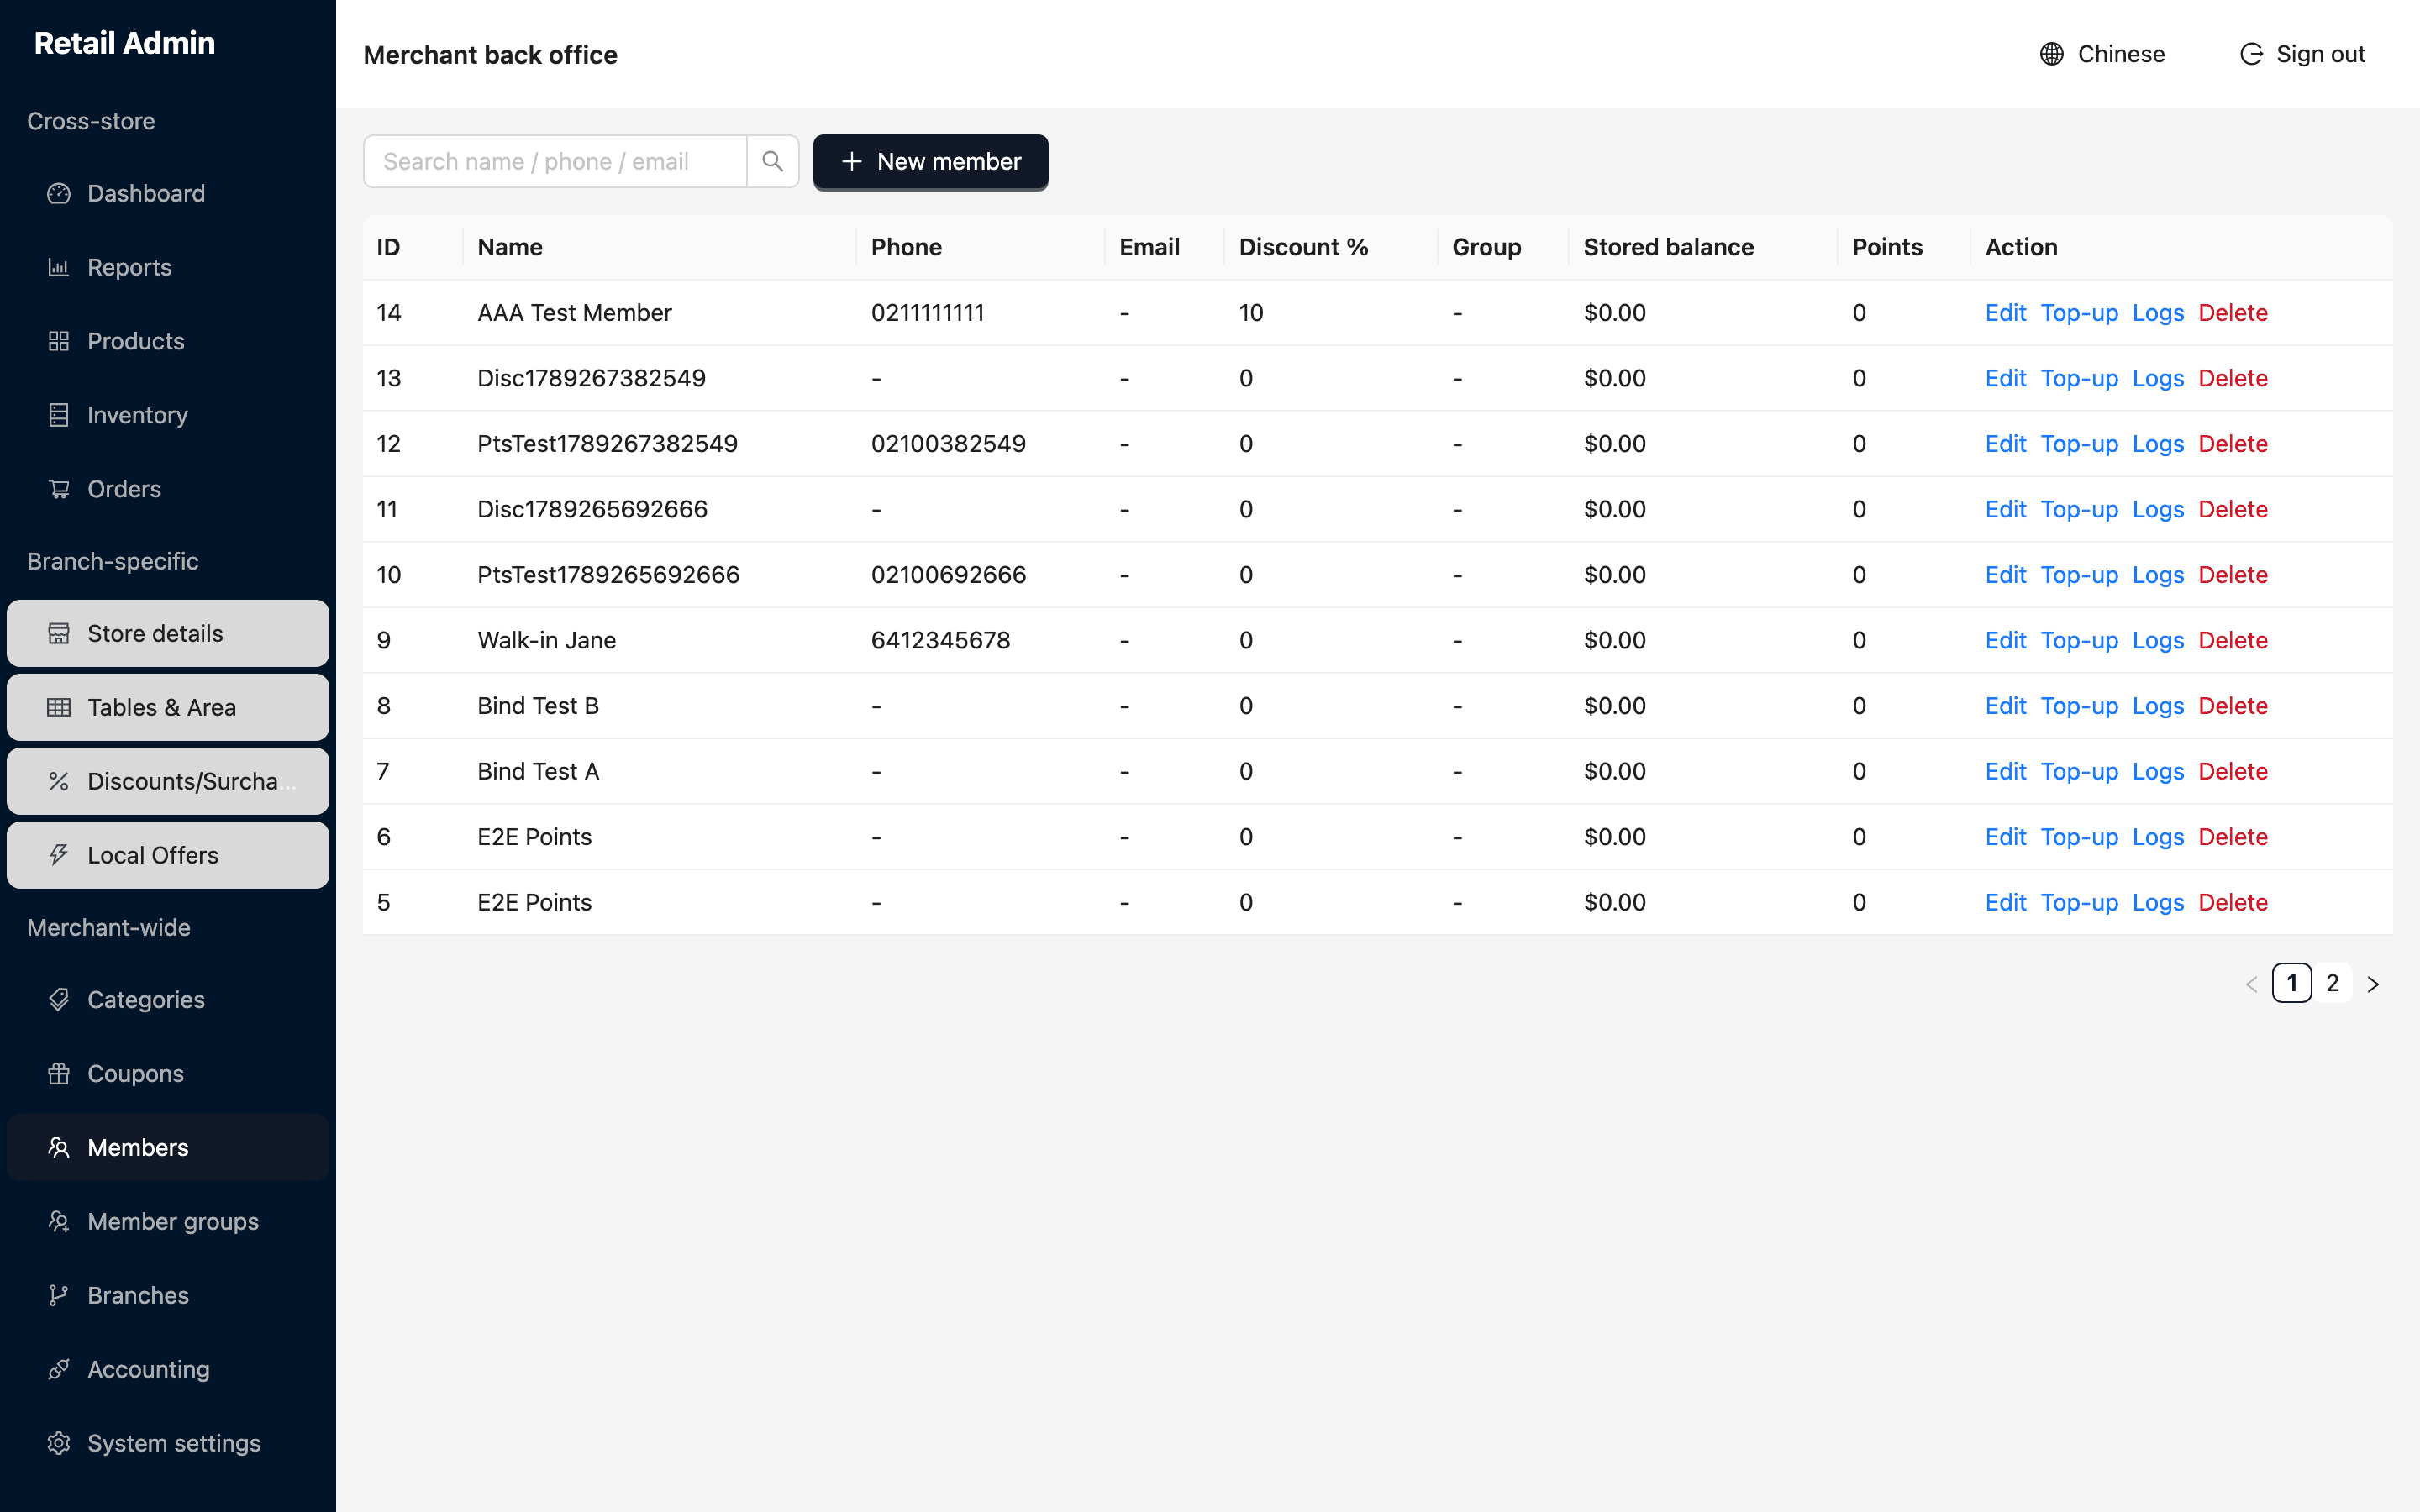This screenshot has height=1512, width=2420.
Task: Go to Inventory section
Action: 168,415
